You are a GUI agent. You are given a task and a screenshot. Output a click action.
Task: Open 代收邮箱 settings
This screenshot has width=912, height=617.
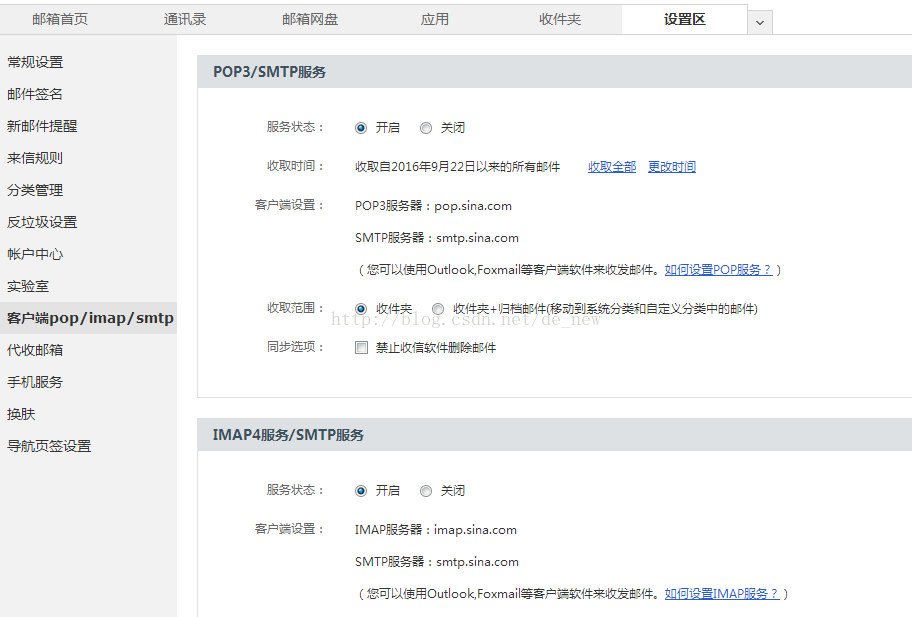point(35,350)
